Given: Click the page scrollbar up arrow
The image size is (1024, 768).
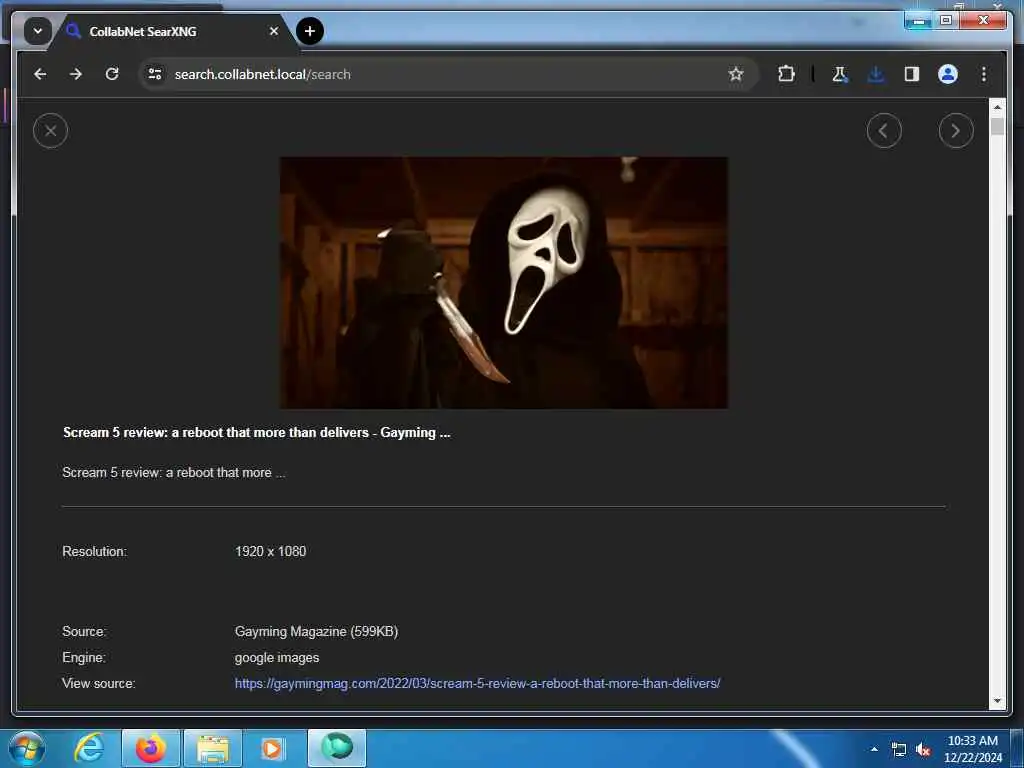Looking at the screenshot, I should tap(997, 107).
